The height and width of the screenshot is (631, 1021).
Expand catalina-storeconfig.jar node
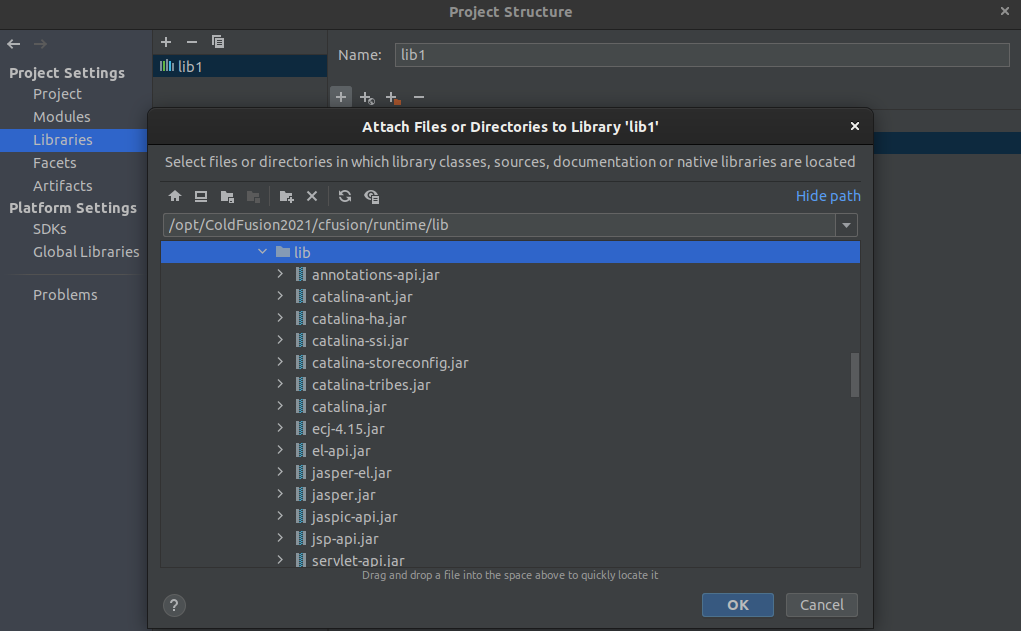[x=280, y=362]
